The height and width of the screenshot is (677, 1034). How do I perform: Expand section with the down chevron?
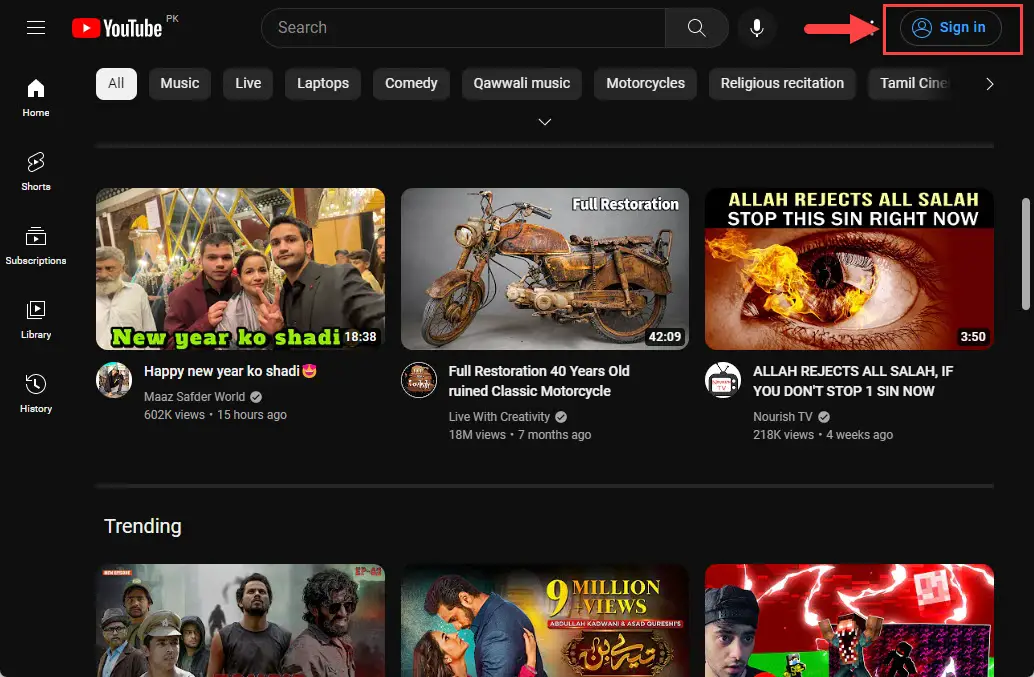pos(545,122)
